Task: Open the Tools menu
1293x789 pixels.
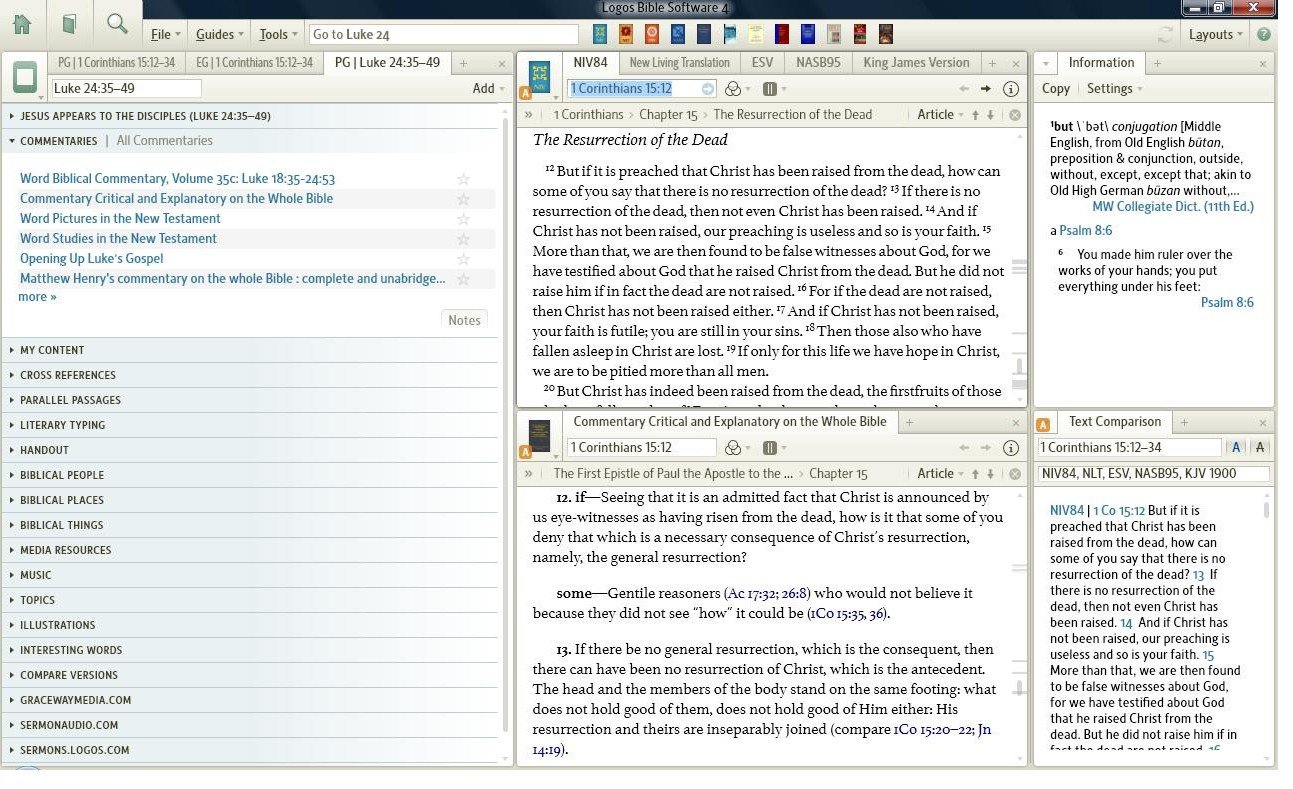Action: tap(278, 34)
